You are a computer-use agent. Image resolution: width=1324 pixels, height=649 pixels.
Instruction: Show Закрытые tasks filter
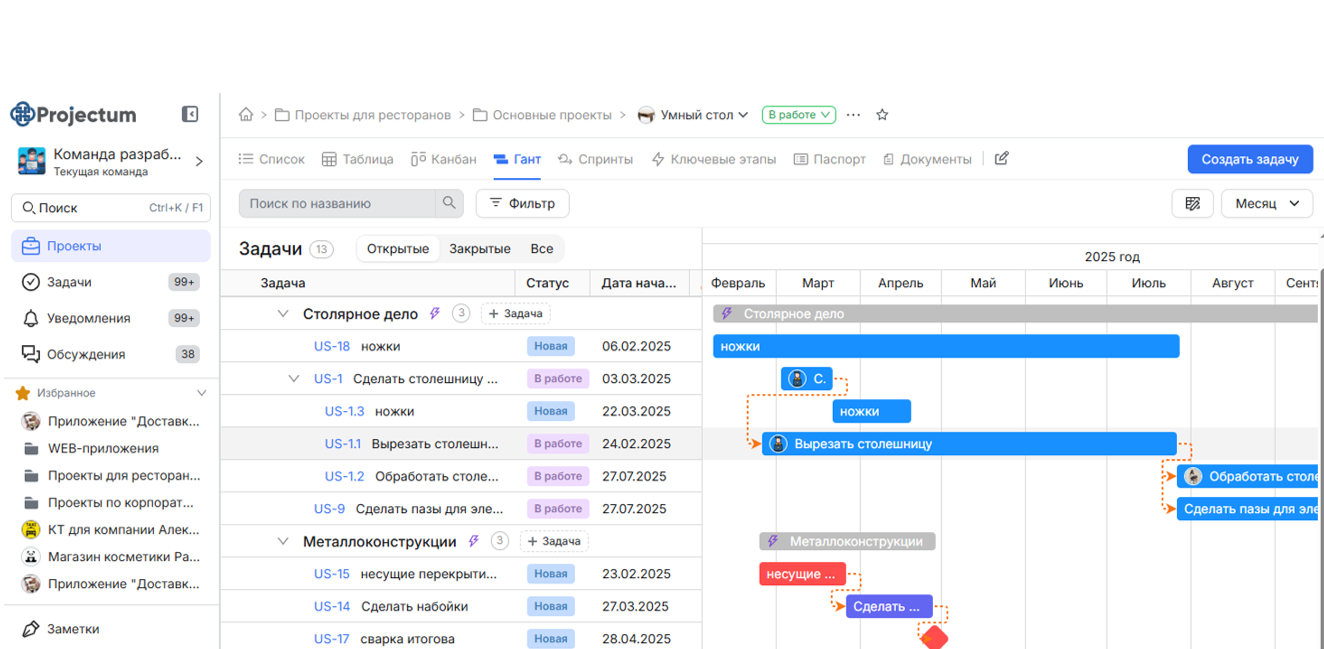coord(480,249)
